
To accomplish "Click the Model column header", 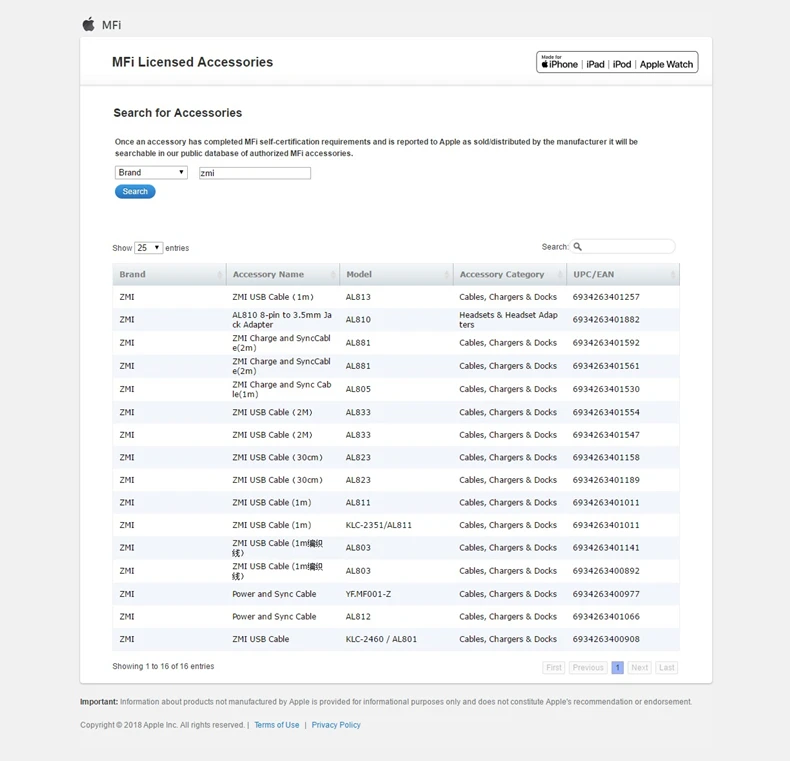I will [x=397, y=274].
